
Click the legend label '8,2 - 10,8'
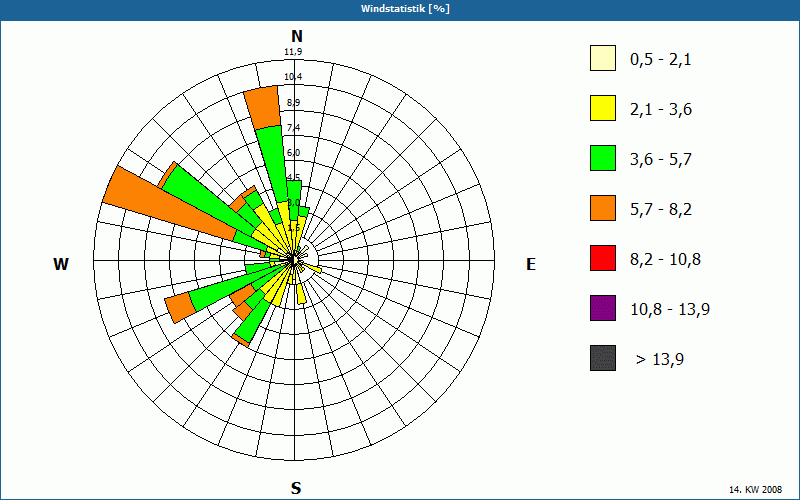[665, 260]
